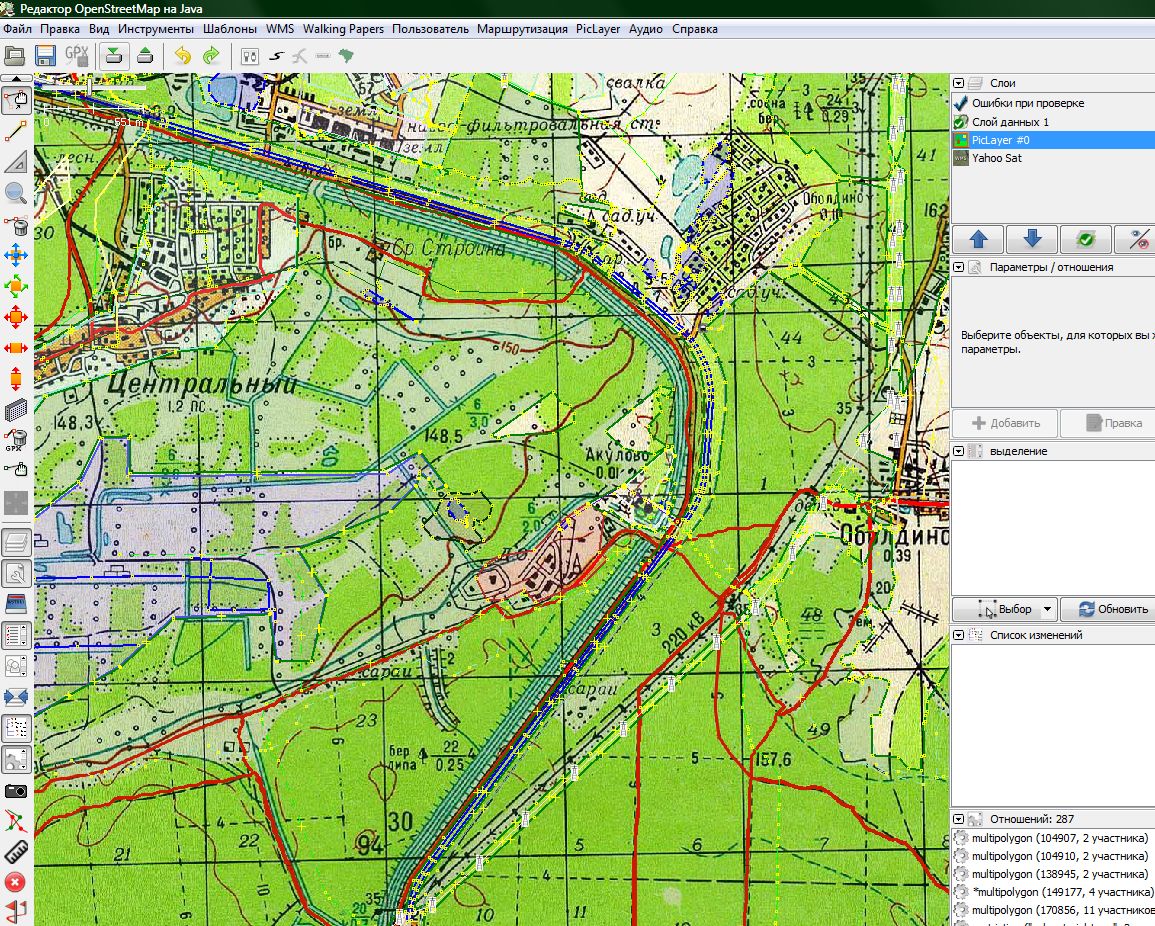
Task: Move selected layer up with blue arrow
Action: 979,239
